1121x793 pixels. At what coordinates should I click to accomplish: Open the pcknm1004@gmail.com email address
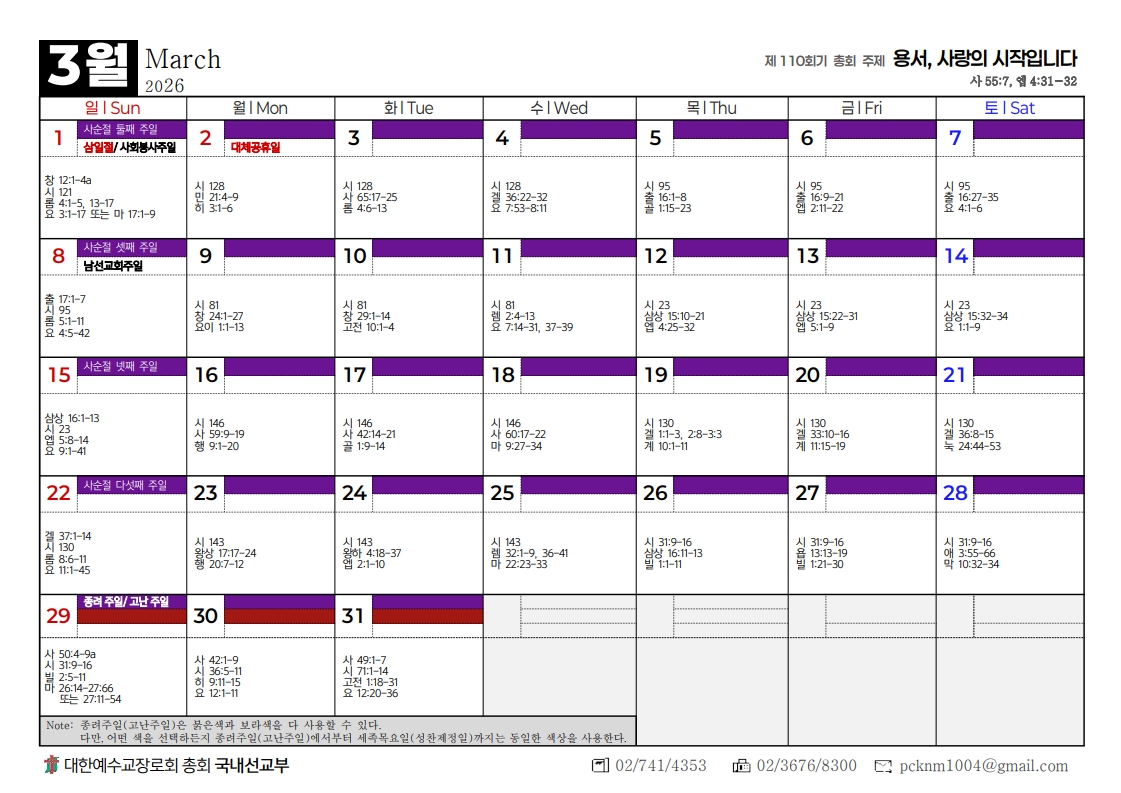tap(984, 766)
